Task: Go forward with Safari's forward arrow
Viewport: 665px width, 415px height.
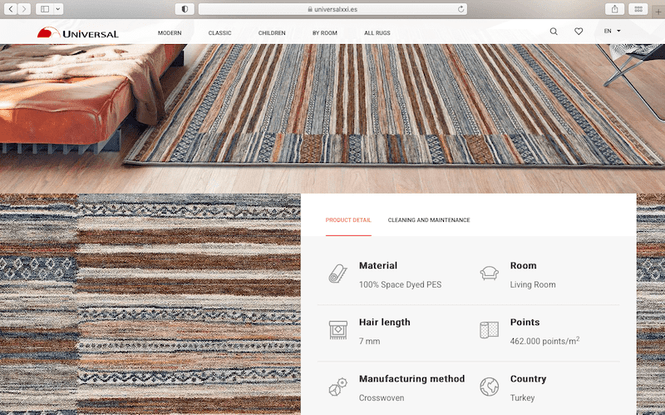Action: coord(24,9)
